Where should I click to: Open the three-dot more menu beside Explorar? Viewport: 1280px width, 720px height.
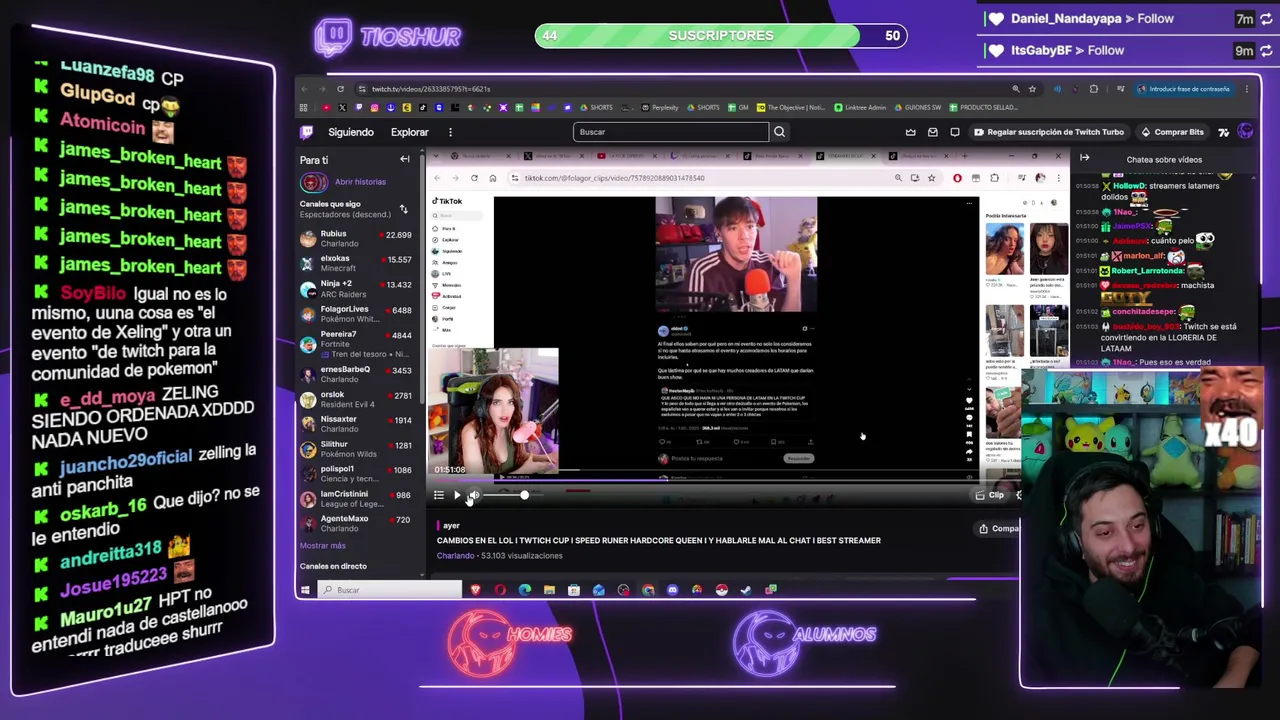(450, 132)
